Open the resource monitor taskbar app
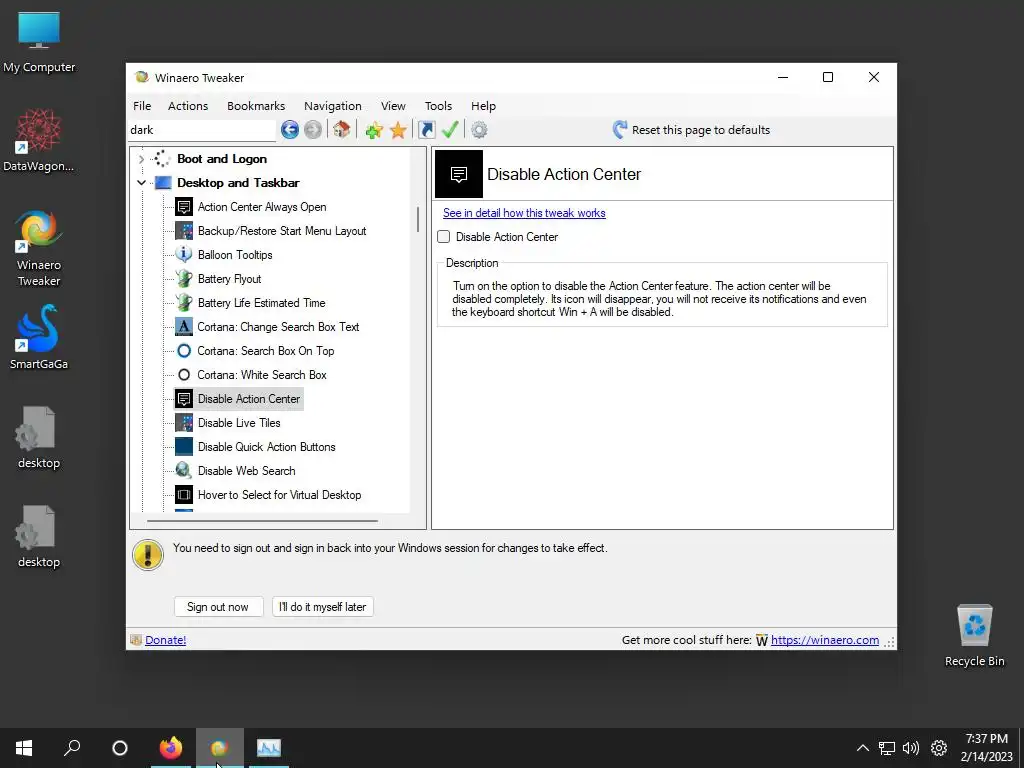 pyautogui.click(x=268, y=748)
